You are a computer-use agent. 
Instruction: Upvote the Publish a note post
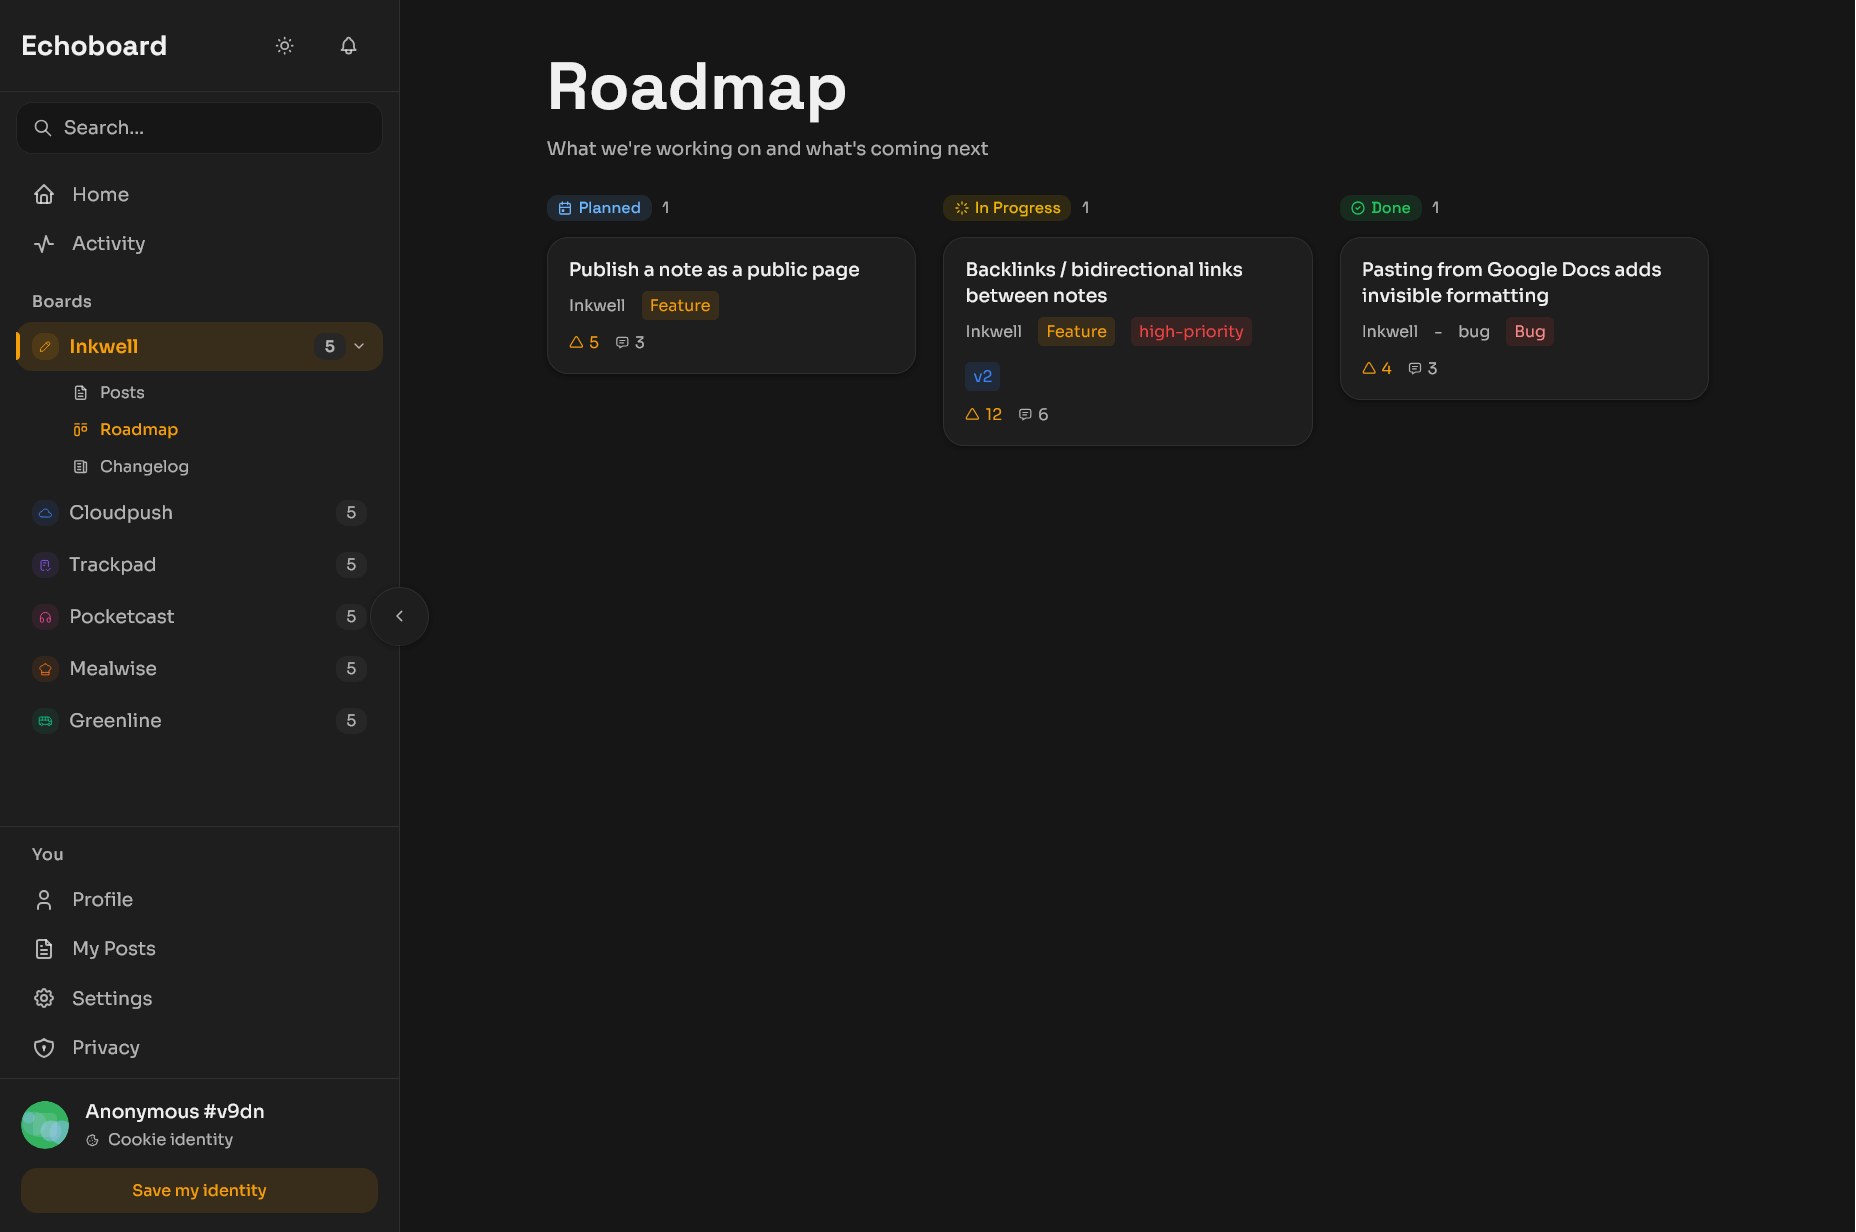[577, 342]
